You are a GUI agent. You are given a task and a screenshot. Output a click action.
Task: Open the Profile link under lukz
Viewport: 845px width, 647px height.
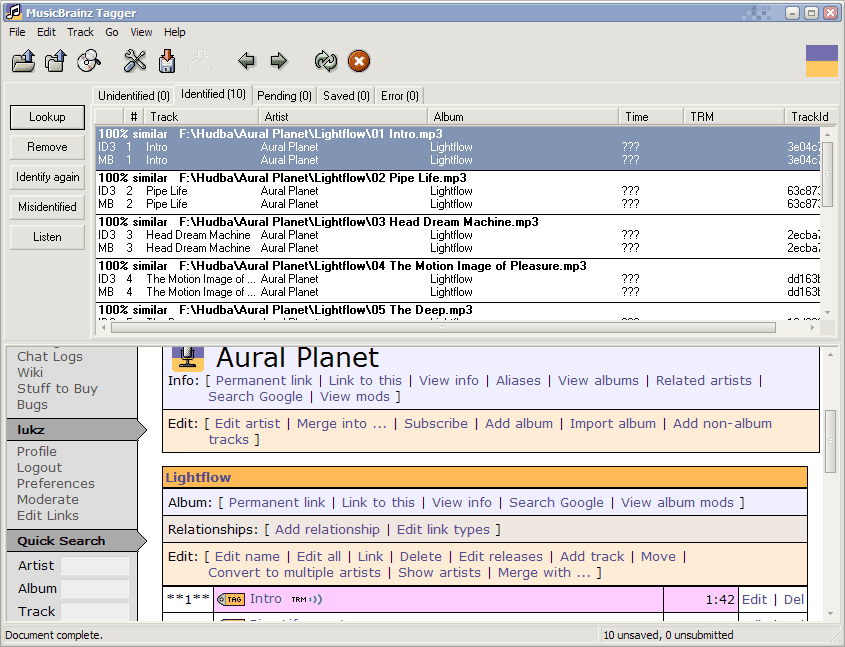click(37, 451)
